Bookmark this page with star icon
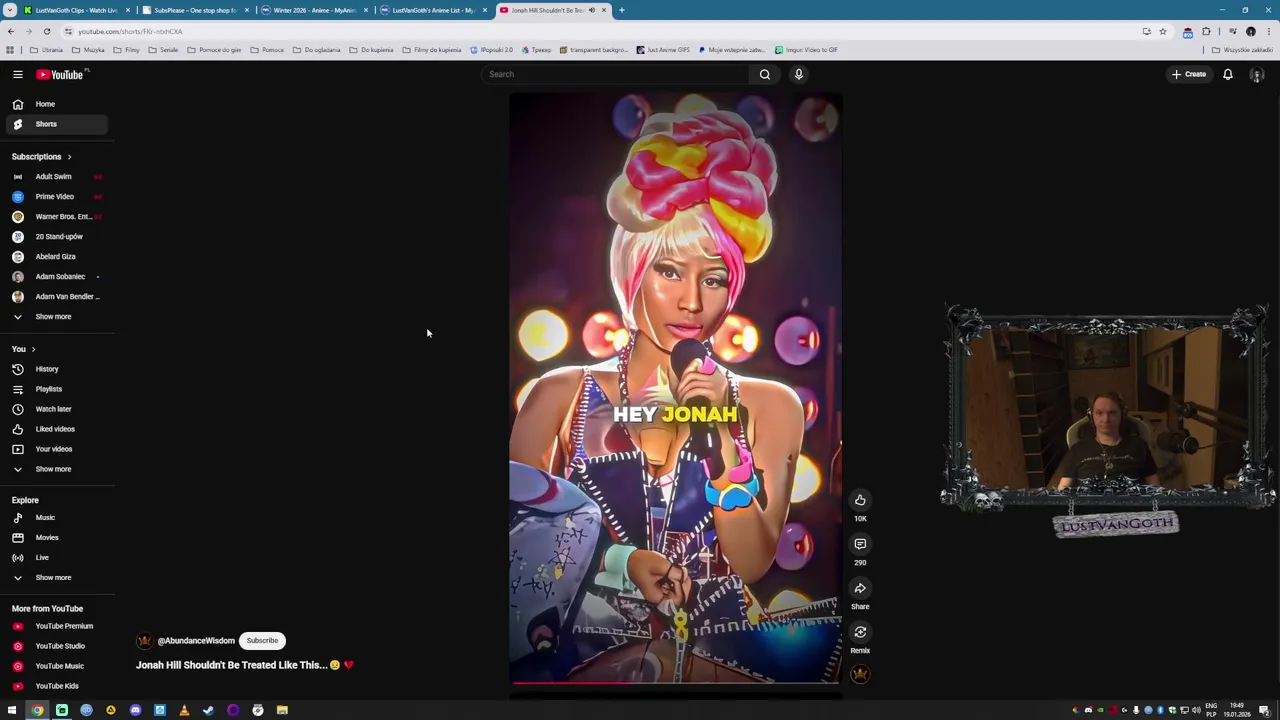Viewport: 1280px width, 720px height. (x=1162, y=31)
